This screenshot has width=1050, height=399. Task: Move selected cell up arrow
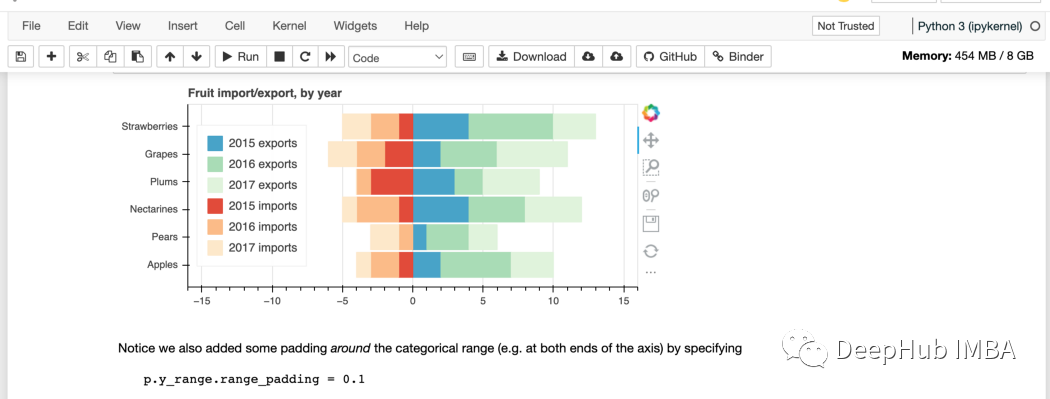(170, 57)
